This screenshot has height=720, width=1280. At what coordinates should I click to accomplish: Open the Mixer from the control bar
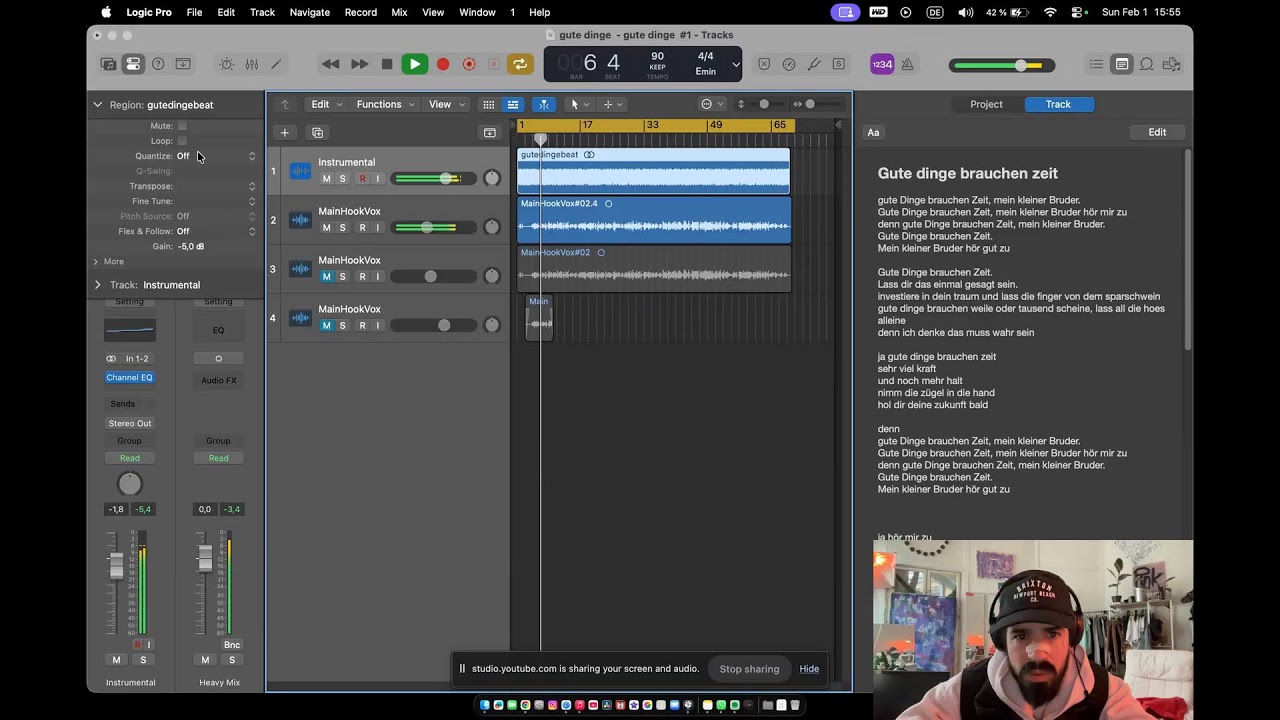click(x=251, y=64)
